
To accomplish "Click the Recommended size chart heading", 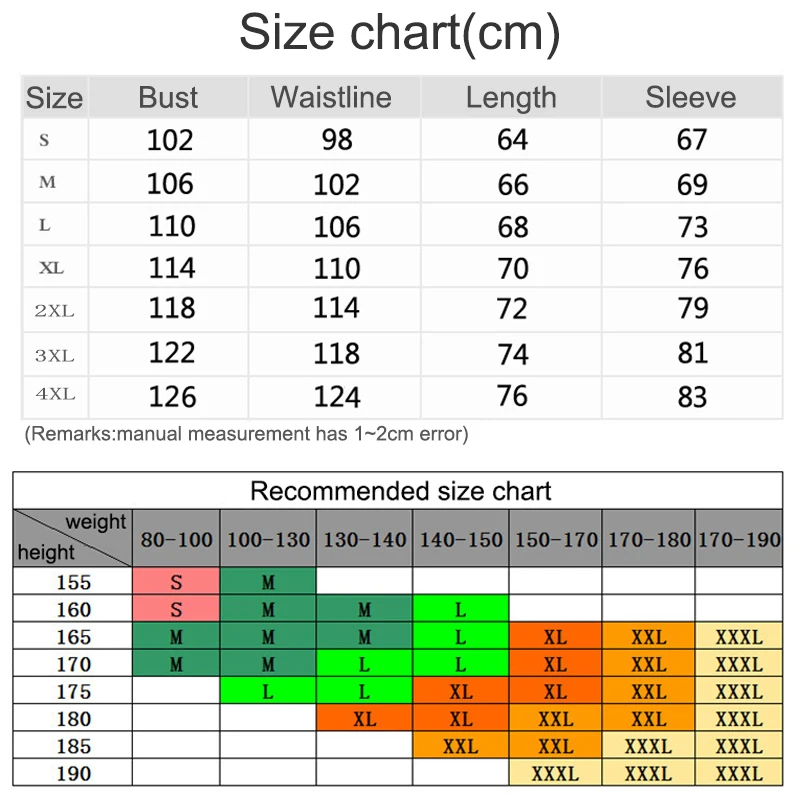I will (x=400, y=491).
